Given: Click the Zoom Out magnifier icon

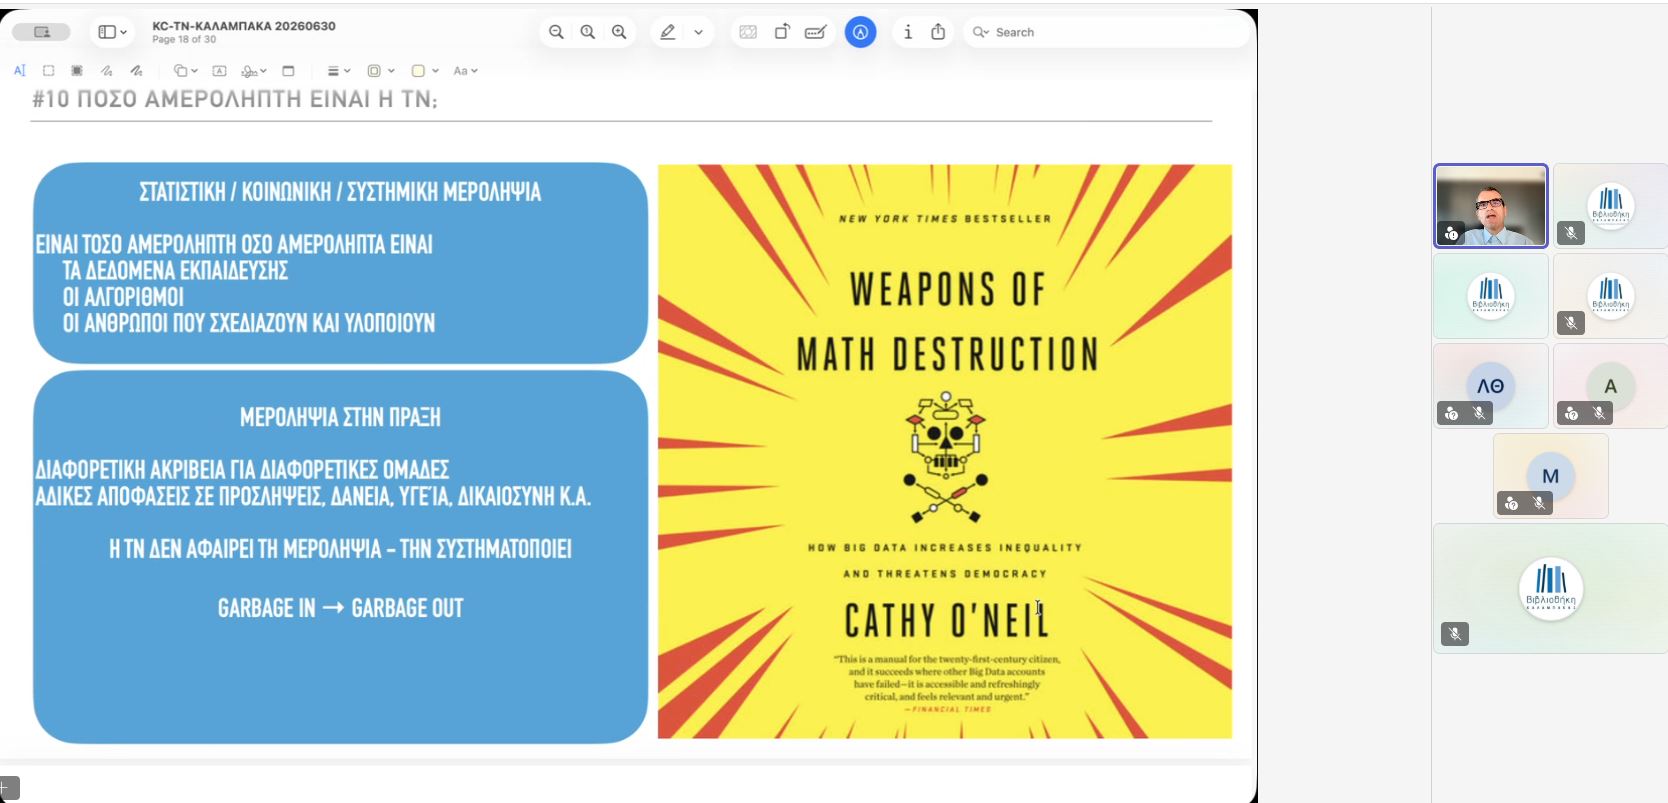Looking at the screenshot, I should coord(556,32).
